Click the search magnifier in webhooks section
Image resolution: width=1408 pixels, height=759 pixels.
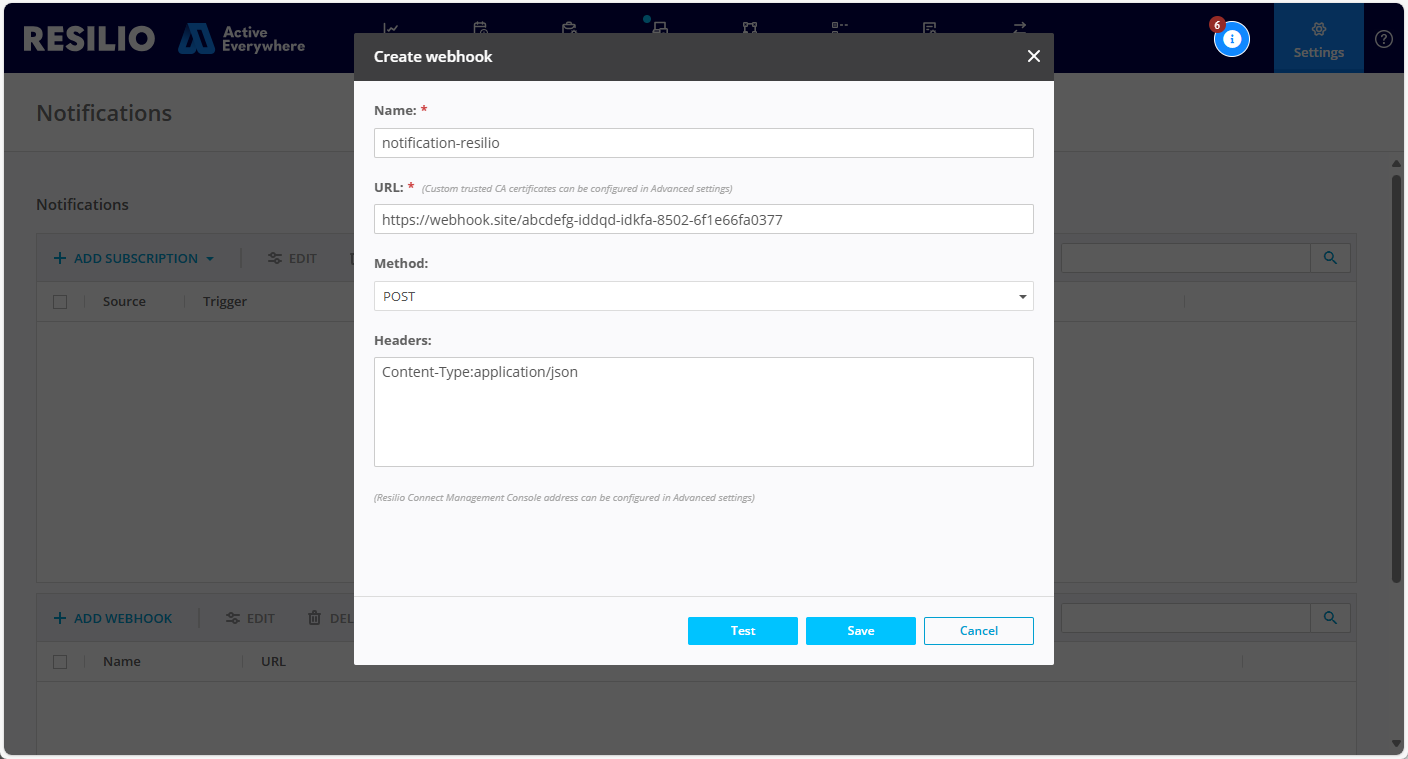tap(1329, 617)
